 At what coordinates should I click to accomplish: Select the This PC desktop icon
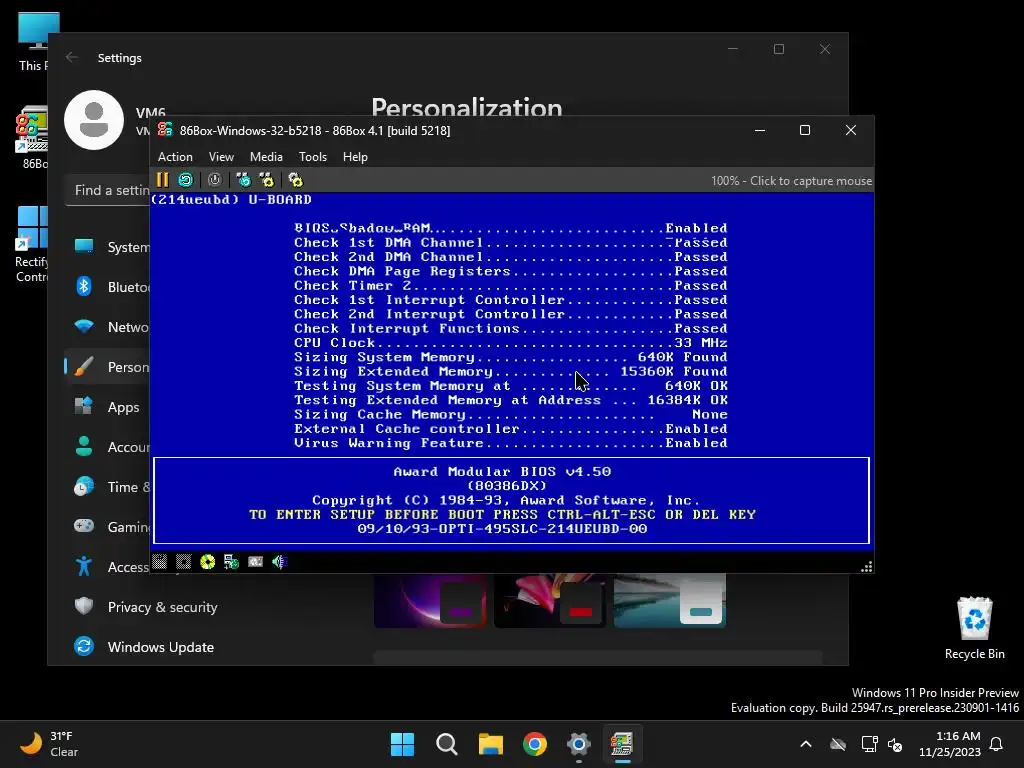point(33,42)
